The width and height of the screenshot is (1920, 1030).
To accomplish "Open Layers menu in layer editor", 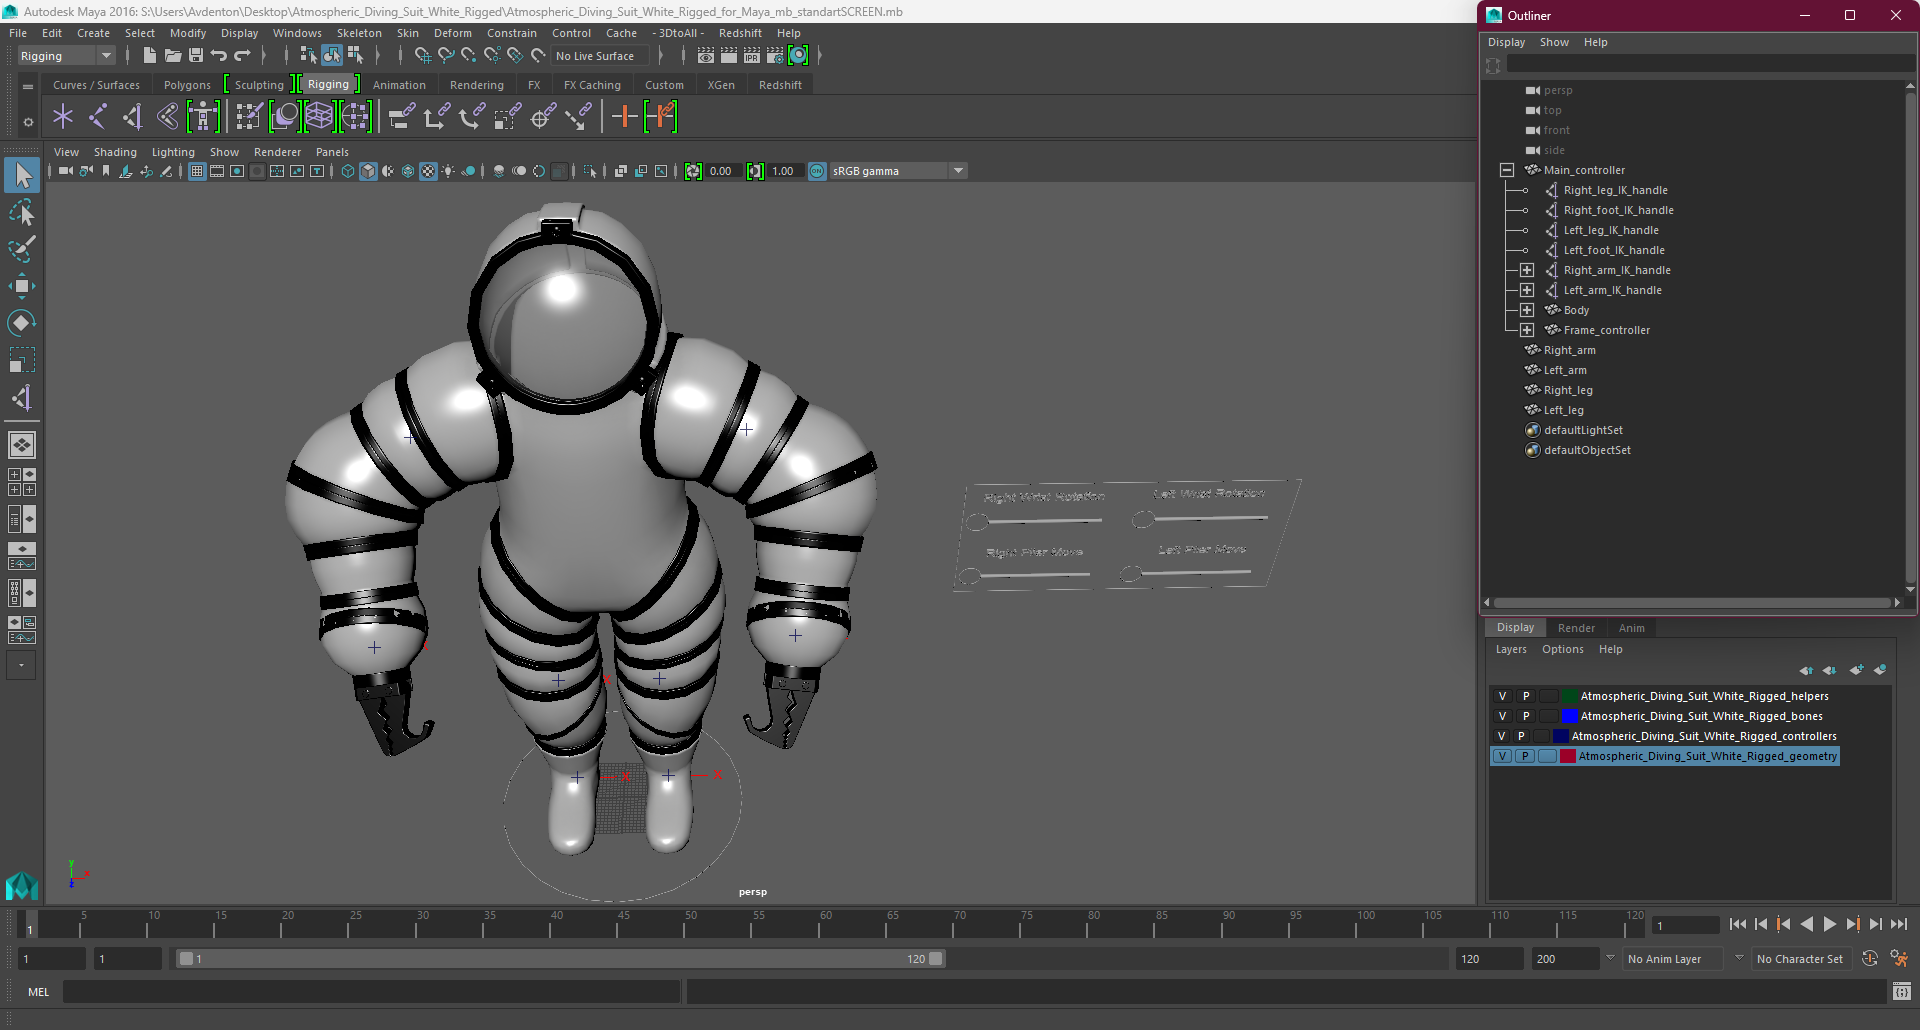I will pos(1511,649).
